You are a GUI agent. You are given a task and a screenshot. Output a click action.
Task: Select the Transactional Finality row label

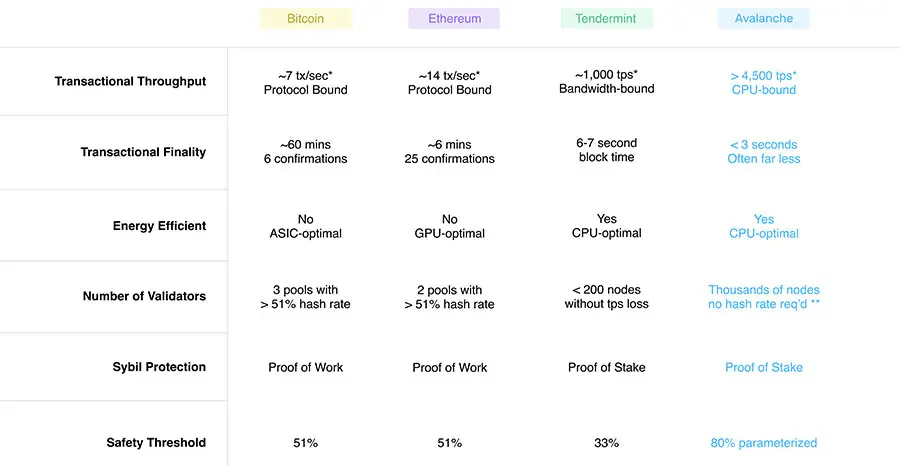(143, 152)
